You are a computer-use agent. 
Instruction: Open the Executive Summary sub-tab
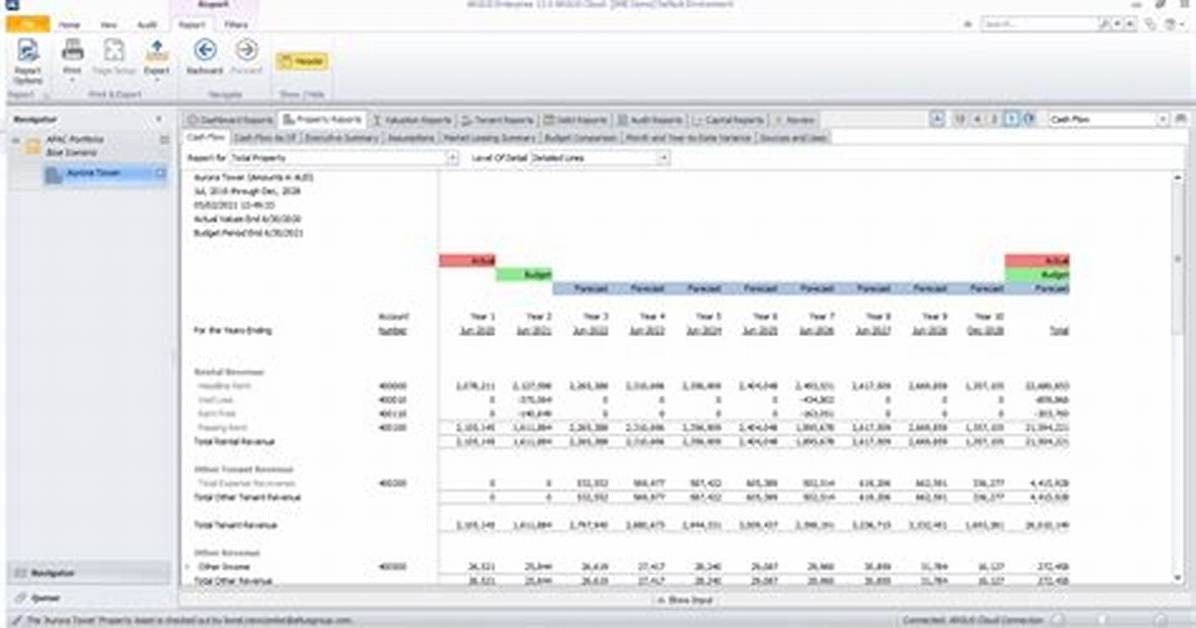342,138
